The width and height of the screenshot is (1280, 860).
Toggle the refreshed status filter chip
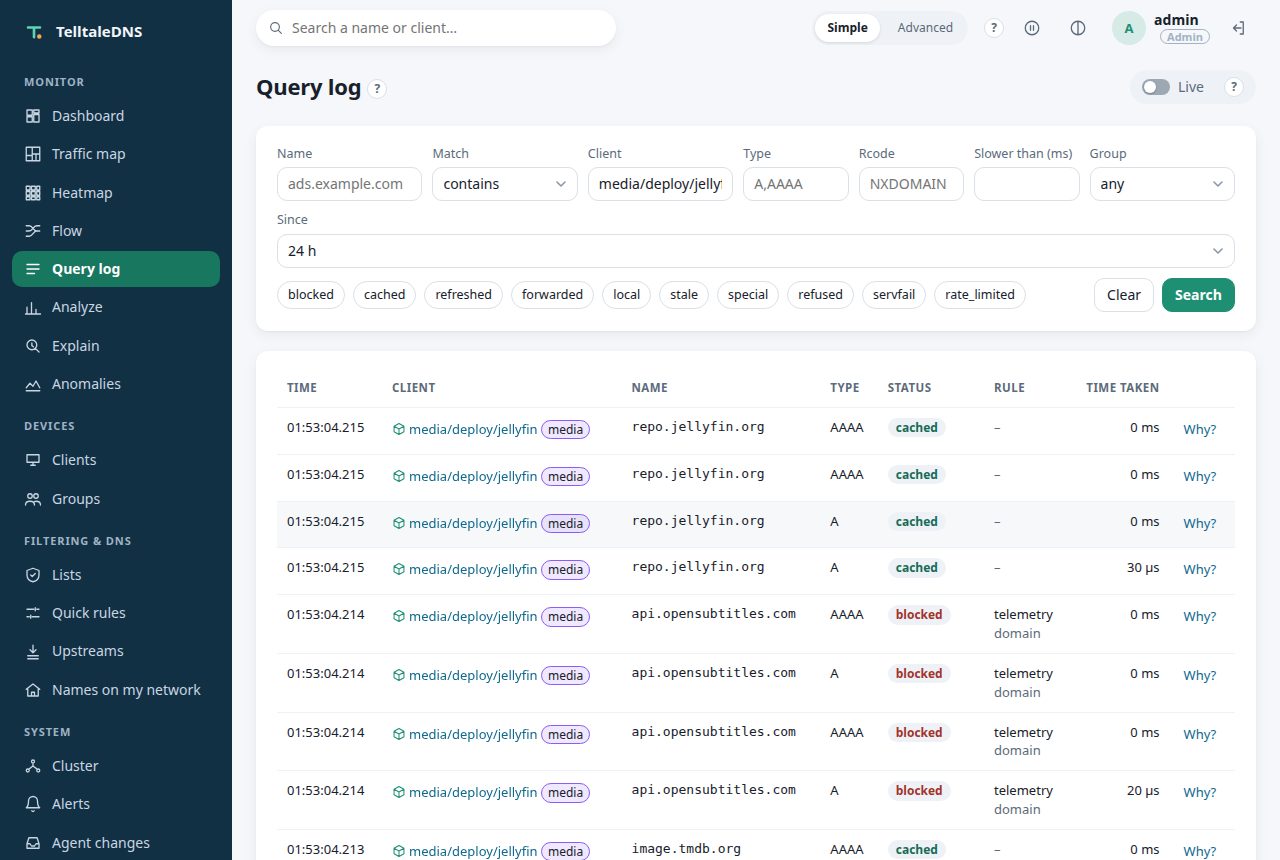(x=464, y=295)
